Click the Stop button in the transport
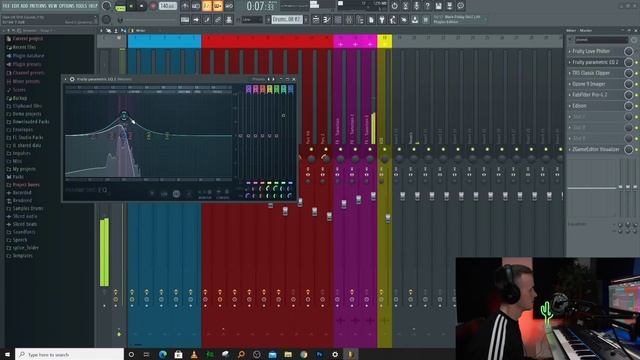Image resolution: width=640 pixels, height=360 pixels. [142, 6]
